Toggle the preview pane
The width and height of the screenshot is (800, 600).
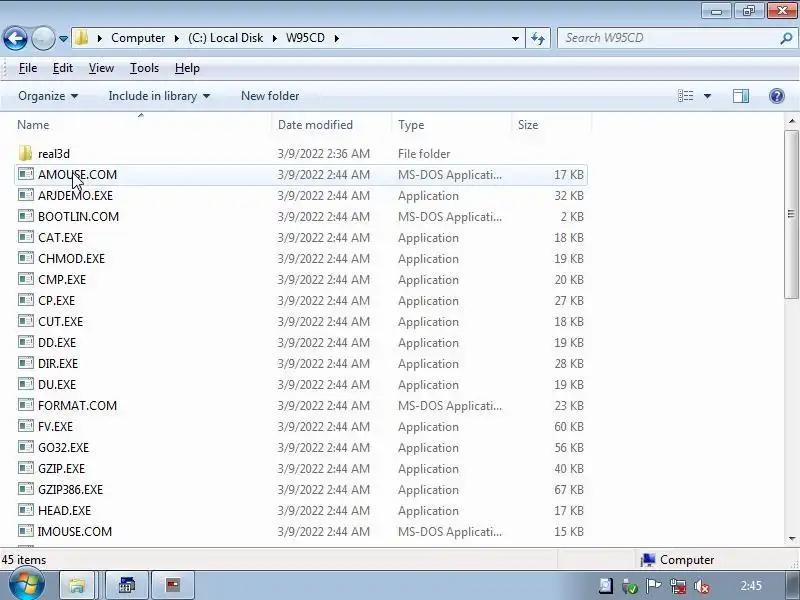(x=741, y=96)
